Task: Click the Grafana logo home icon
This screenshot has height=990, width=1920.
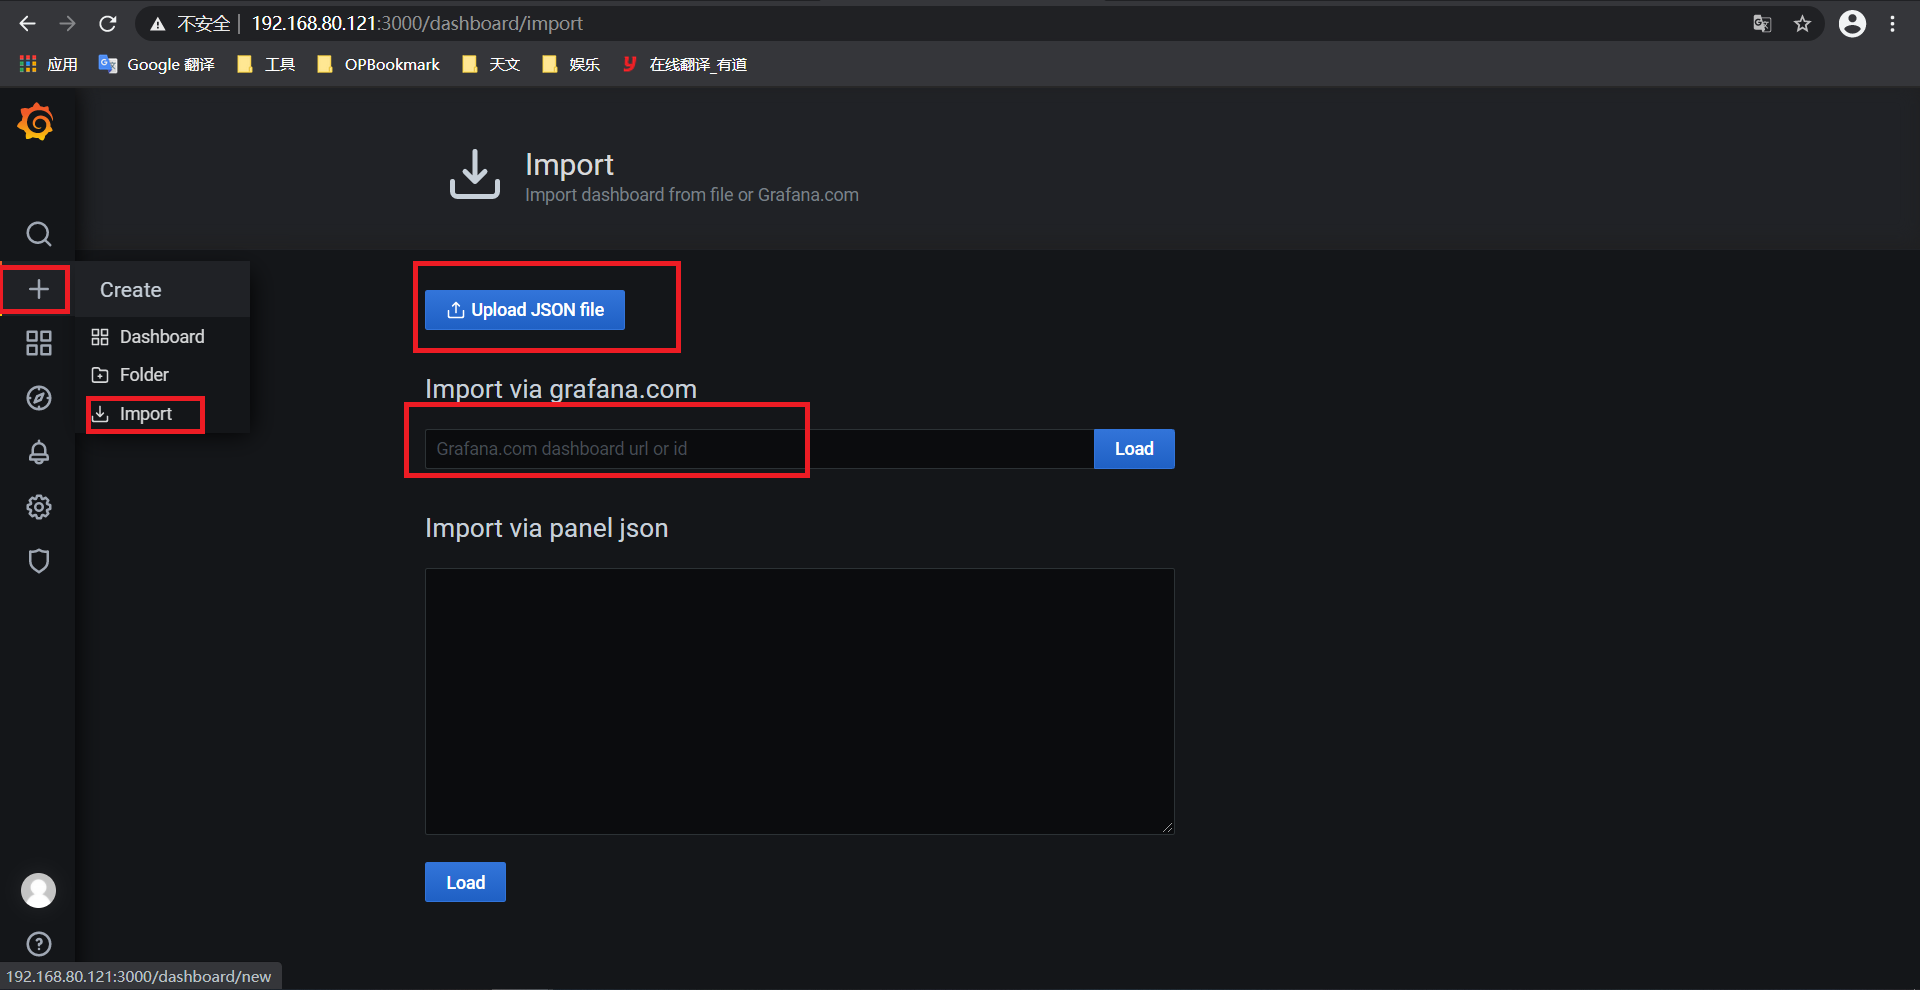Action: coord(36,122)
